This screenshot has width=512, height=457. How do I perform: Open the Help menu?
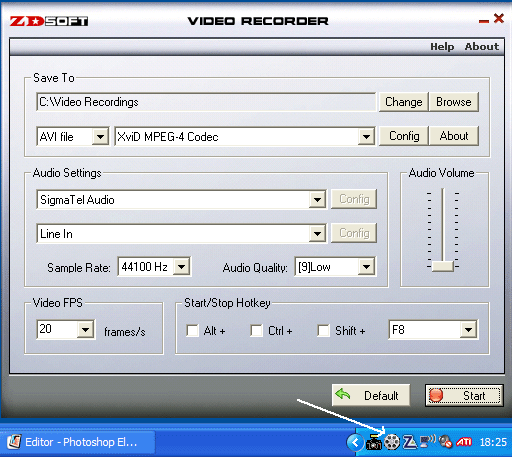(x=442, y=47)
